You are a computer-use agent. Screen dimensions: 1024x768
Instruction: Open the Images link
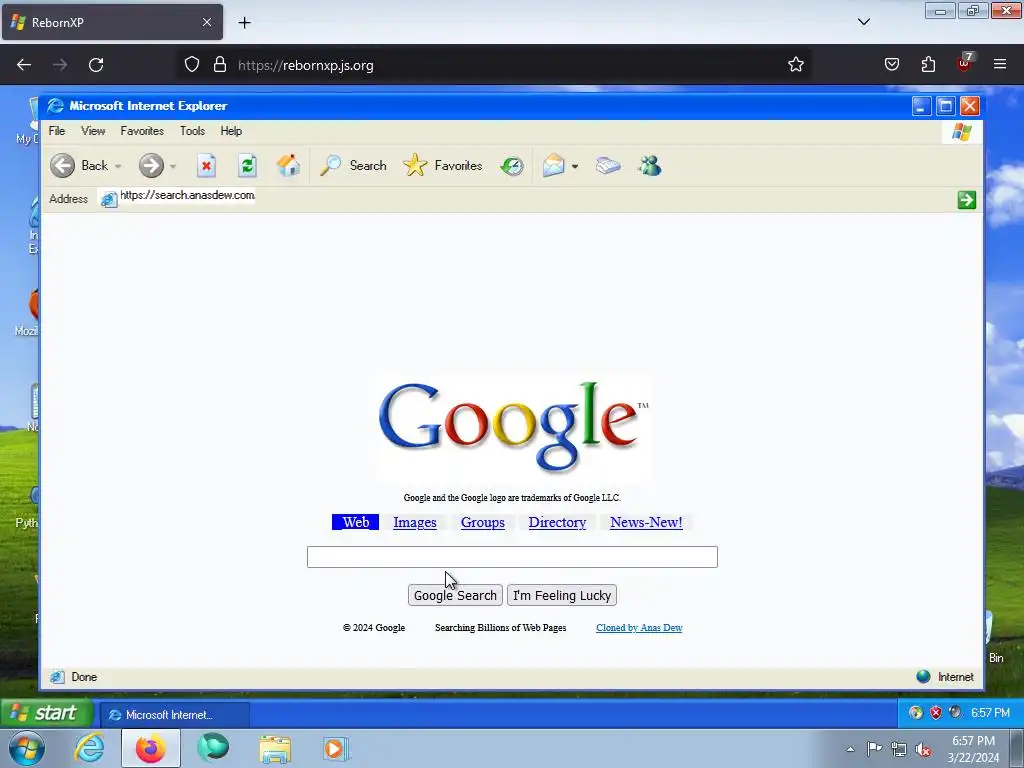tap(415, 522)
